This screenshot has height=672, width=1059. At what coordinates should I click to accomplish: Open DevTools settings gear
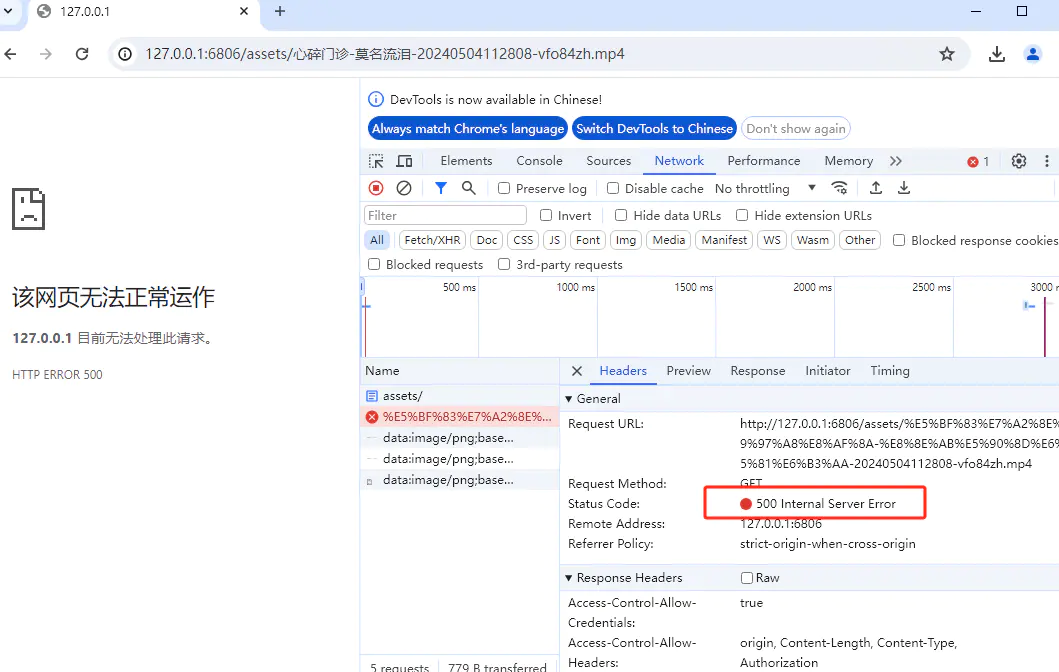pyautogui.click(x=1018, y=161)
